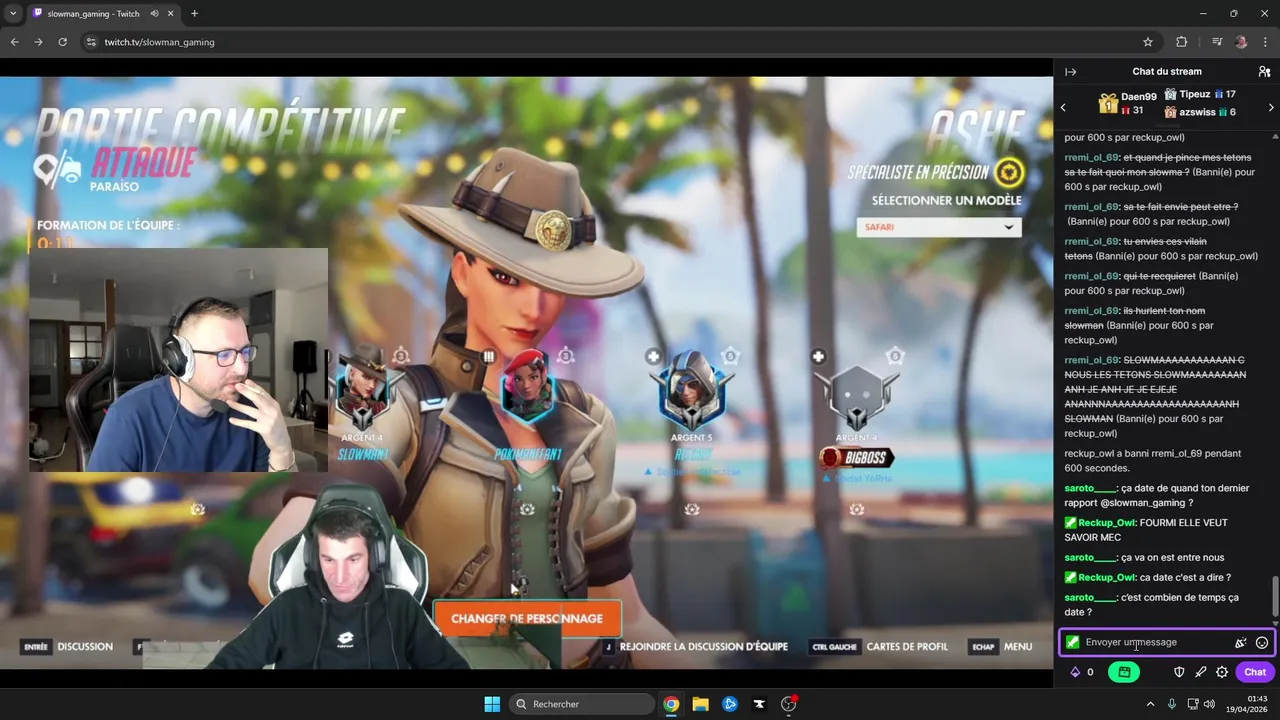Image resolution: width=1280 pixels, height=720 pixels.
Task: Click the microphone tray icon
Action: (1172, 704)
